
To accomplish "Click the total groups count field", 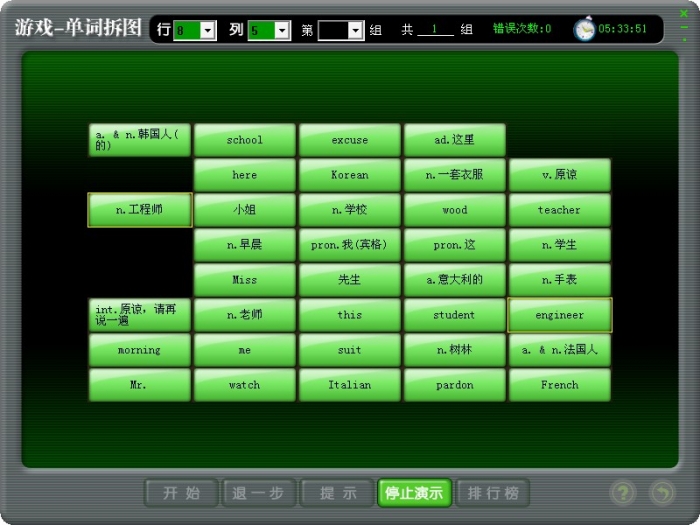I will (x=436, y=30).
